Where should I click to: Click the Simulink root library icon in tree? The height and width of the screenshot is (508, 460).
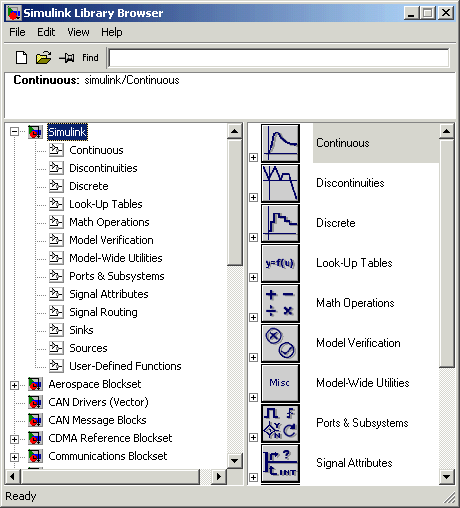[x=35, y=132]
